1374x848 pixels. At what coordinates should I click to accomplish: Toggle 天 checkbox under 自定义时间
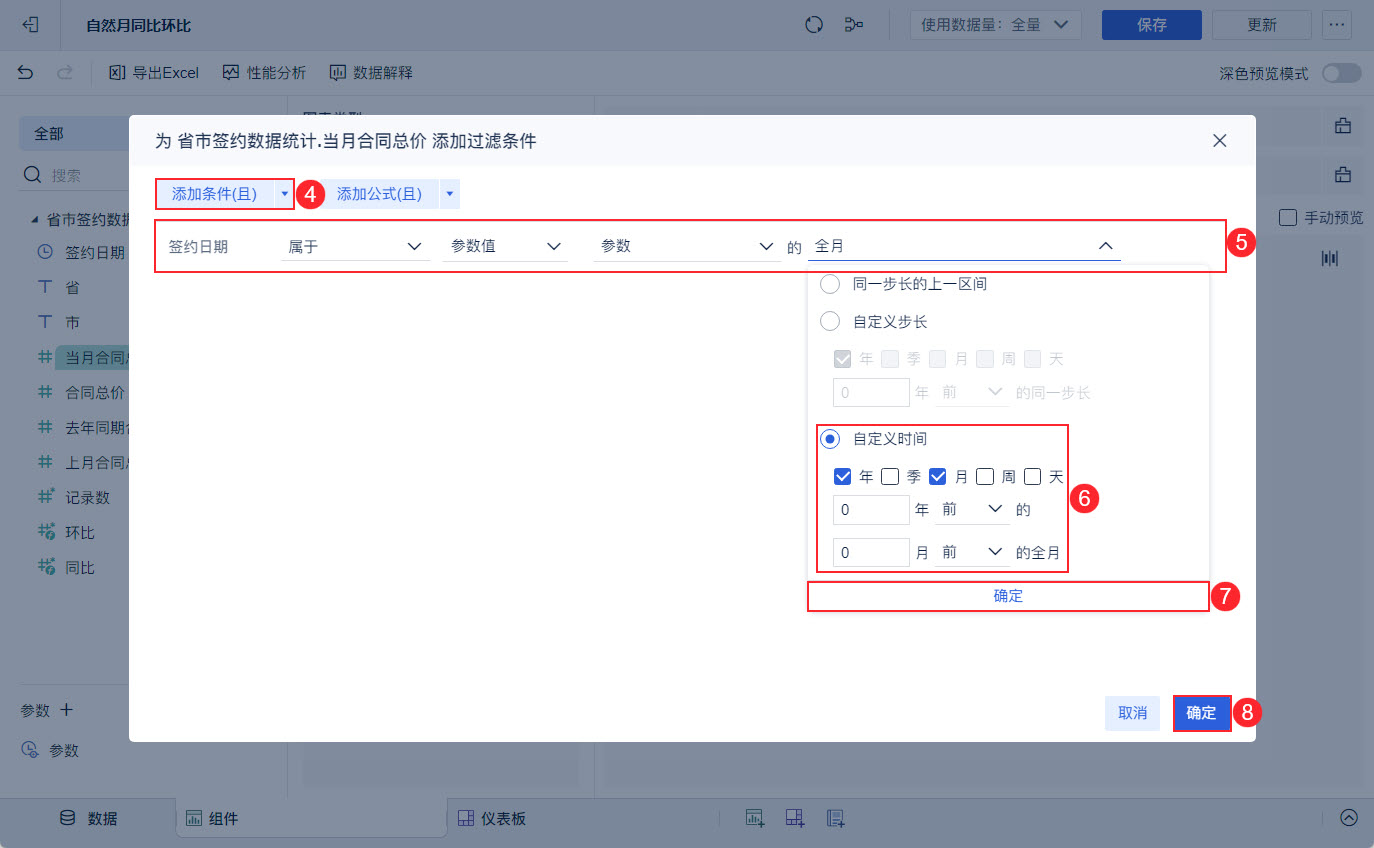tap(1033, 477)
